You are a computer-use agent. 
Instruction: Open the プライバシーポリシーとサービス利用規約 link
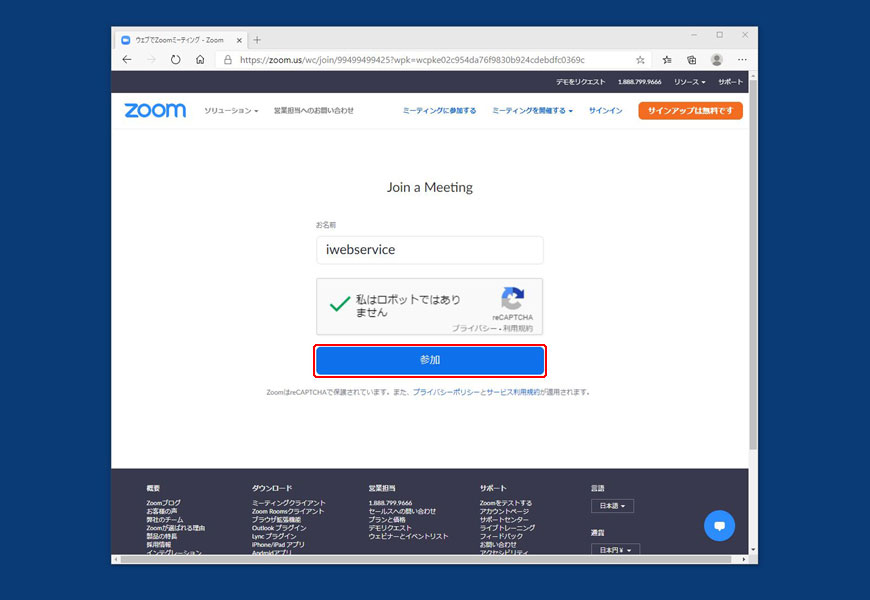[x=476, y=392]
